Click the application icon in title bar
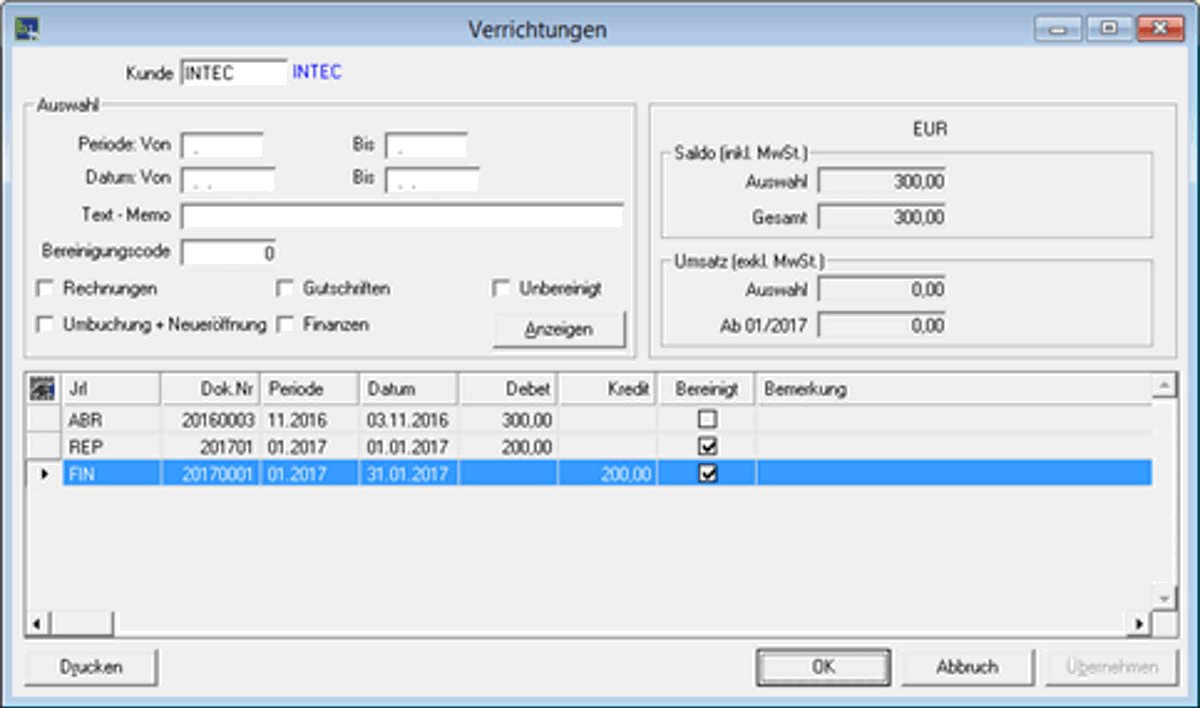 [27, 28]
